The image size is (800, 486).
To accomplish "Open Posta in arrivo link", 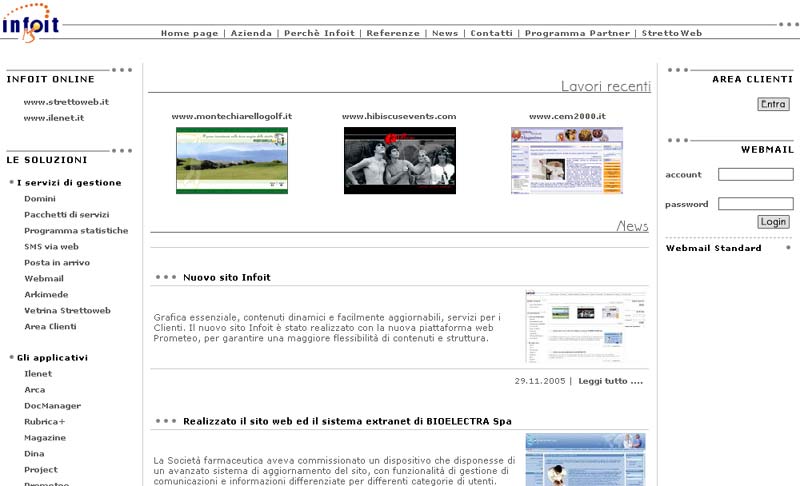I will [57, 263].
